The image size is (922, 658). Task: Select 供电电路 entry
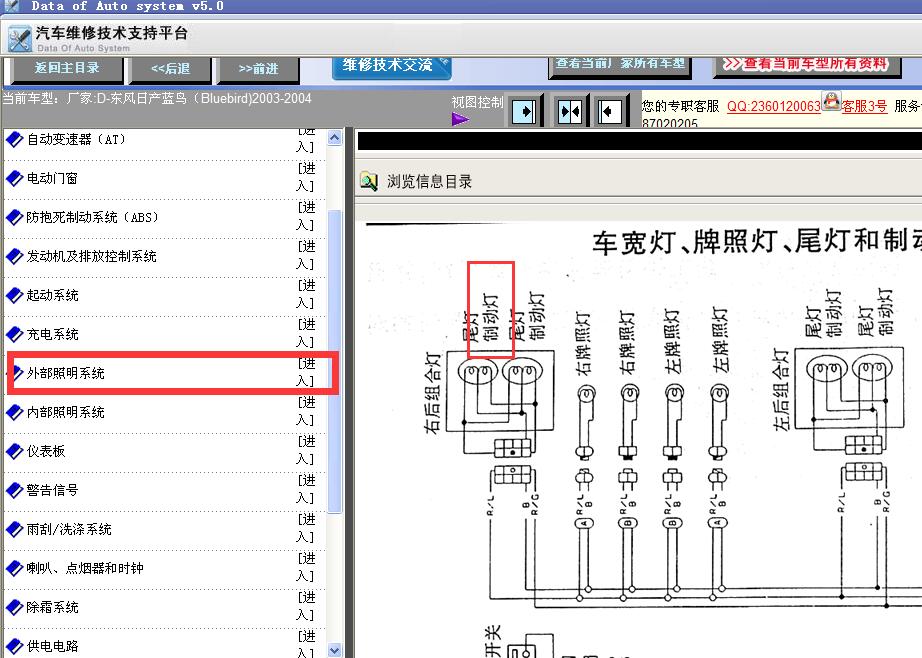coord(52,646)
